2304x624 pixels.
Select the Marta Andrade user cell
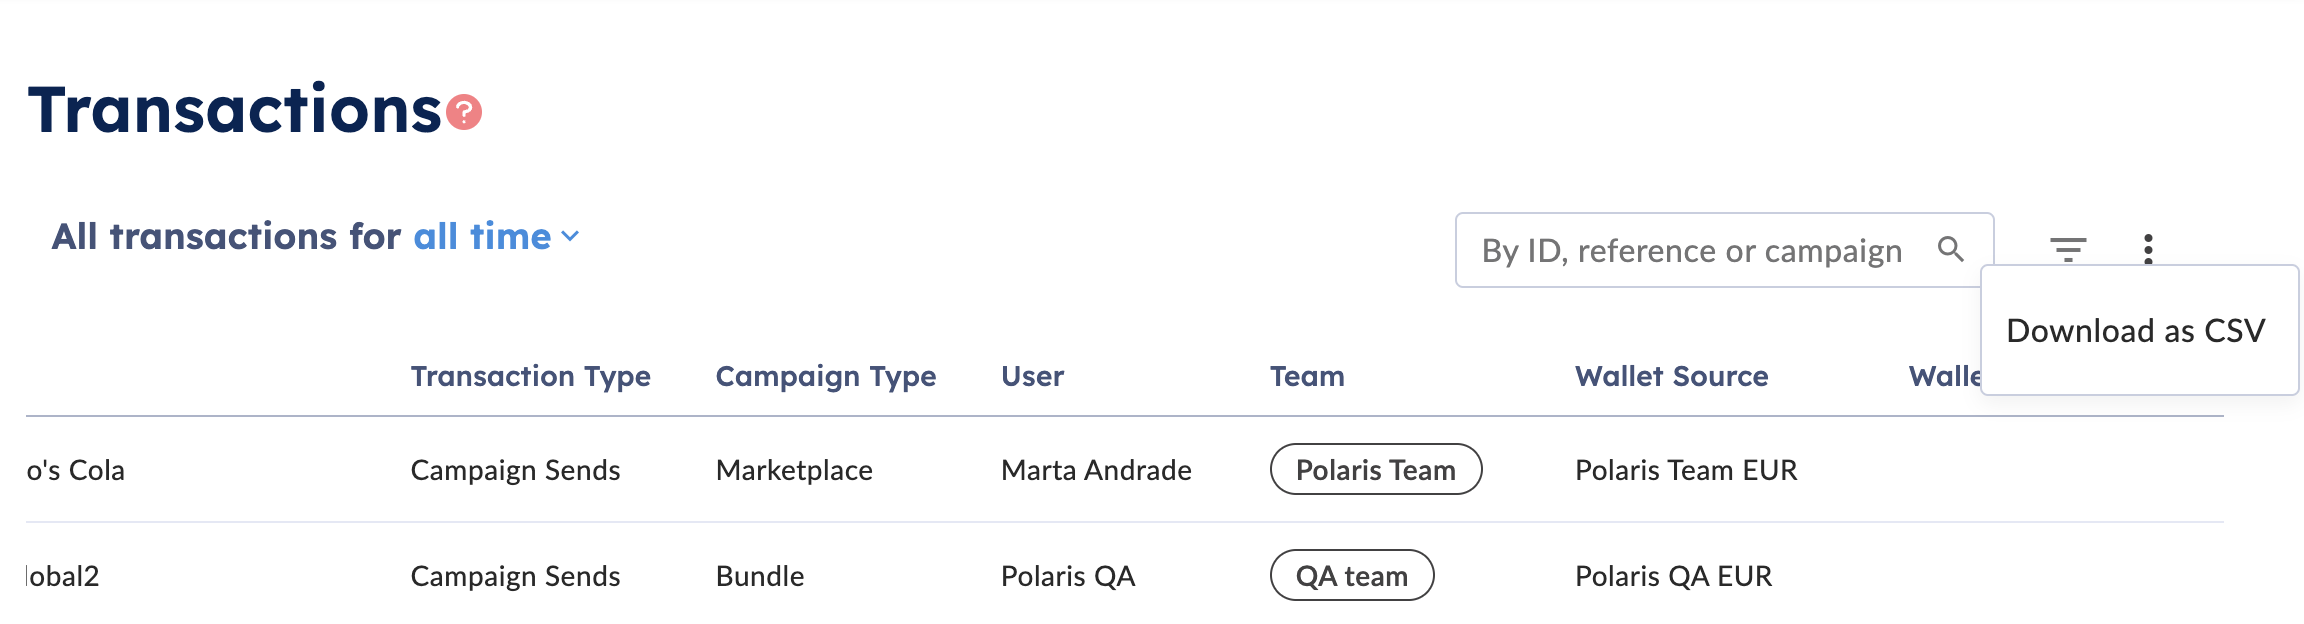click(x=1096, y=470)
